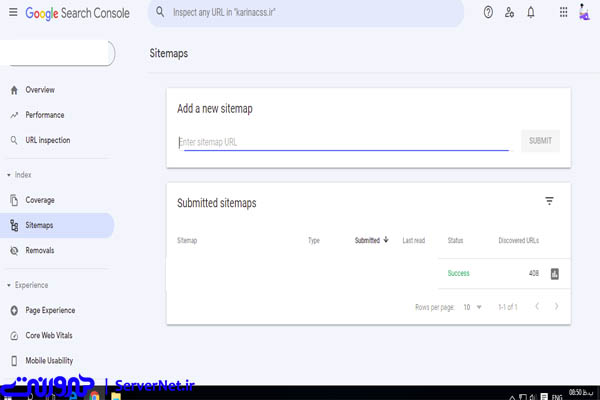The width and height of the screenshot is (600, 400).
Task: Click the filter icon in Submitted sitemaps
Action: point(549,201)
